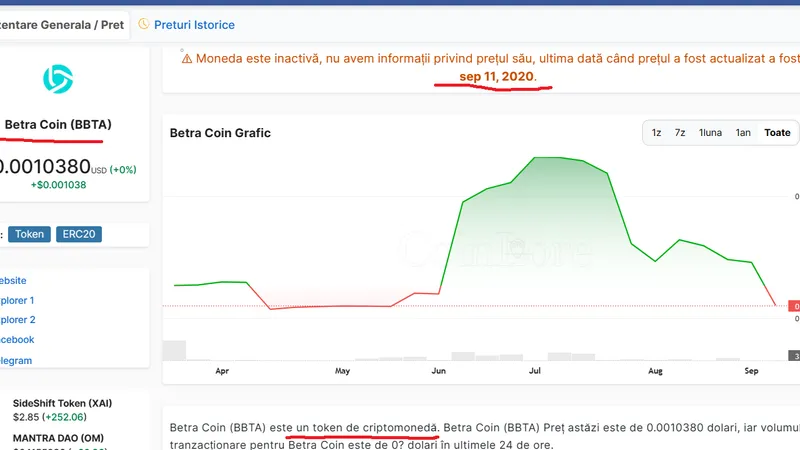Click the (+0%) percent change text
Image resolution: width=800 pixels, height=450 pixels.
(123, 170)
